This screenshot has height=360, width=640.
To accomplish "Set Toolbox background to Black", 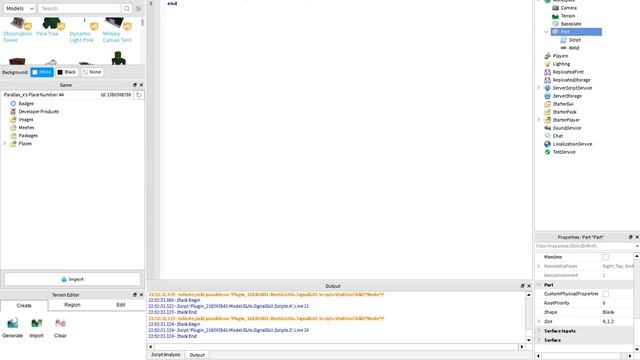I will coord(67,72).
